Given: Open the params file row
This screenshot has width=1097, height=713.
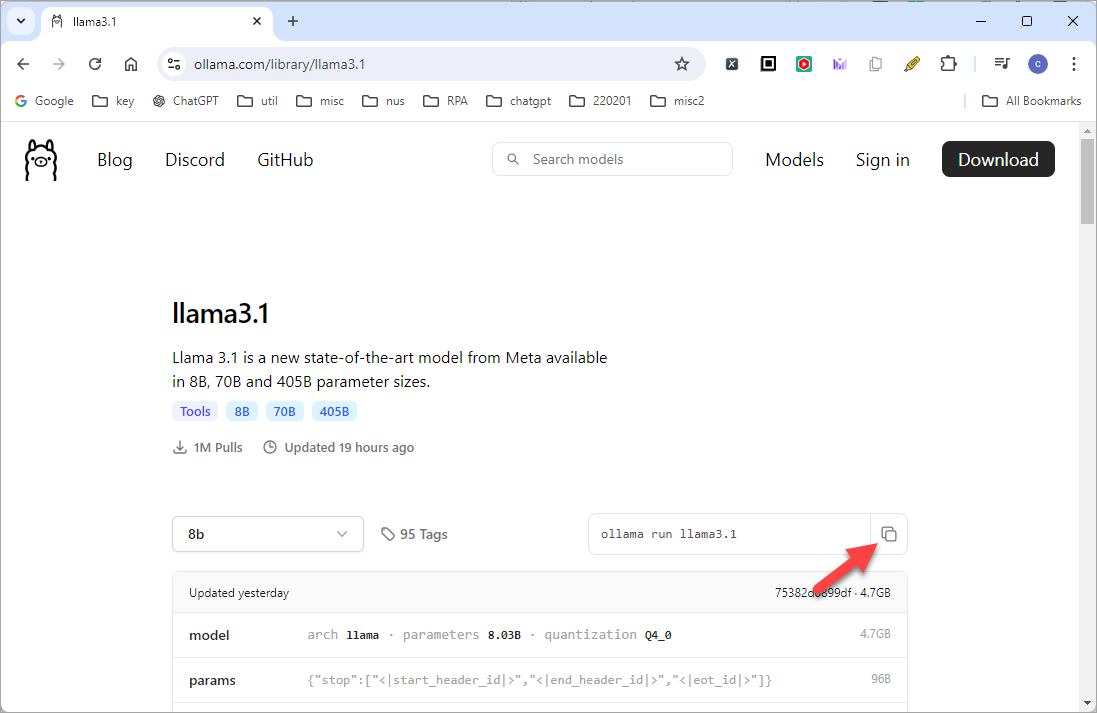Looking at the screenshot, I should tap(539, 680).
